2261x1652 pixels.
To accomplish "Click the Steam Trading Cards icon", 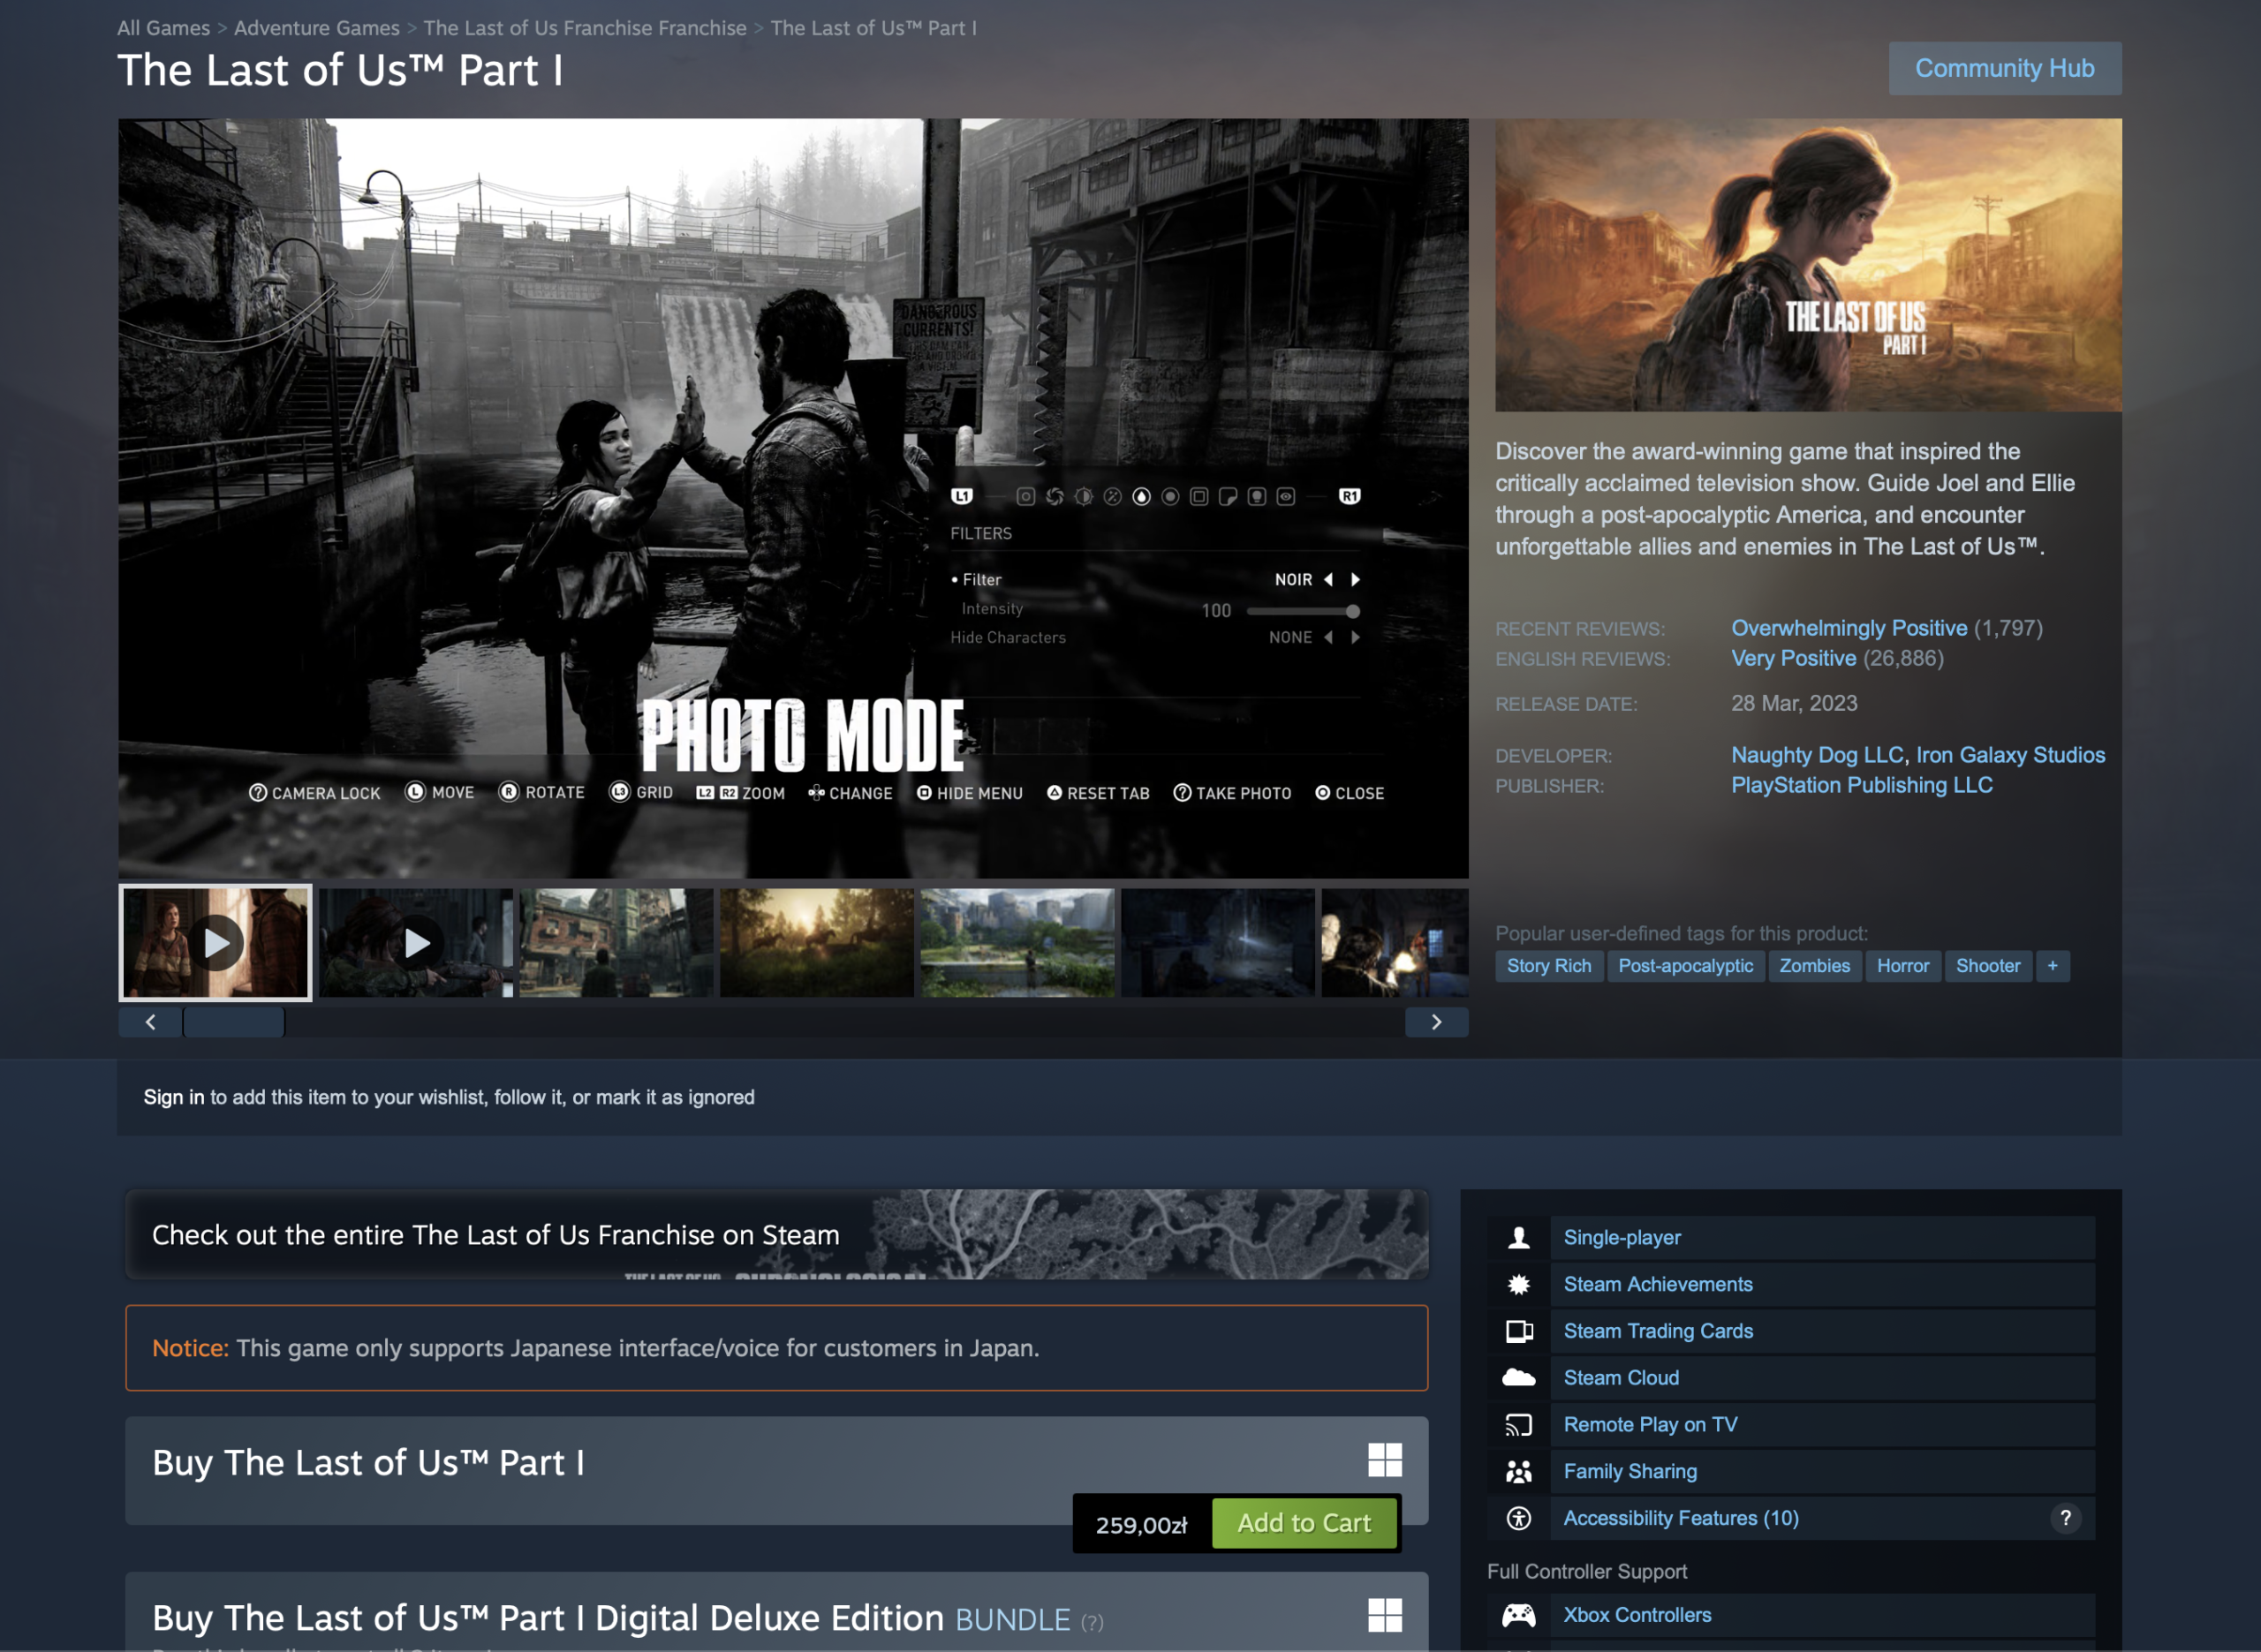I will coord(1518,1331).
